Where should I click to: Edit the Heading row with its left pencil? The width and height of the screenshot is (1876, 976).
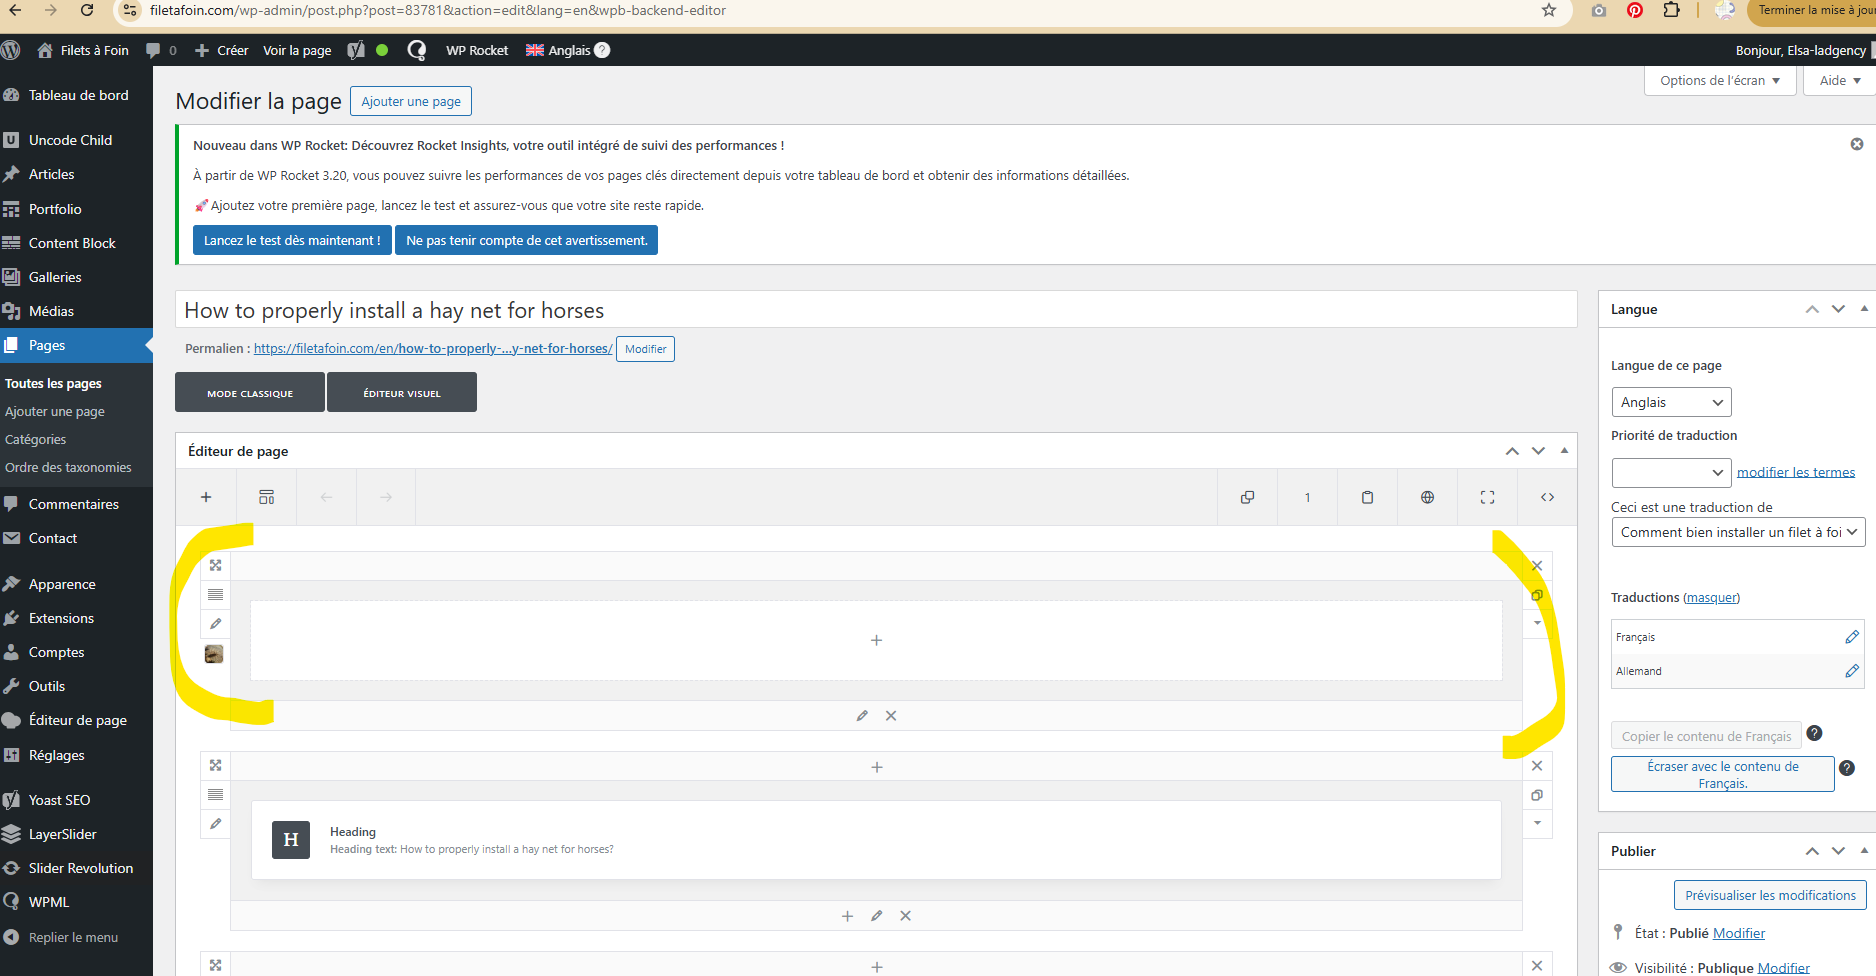215,824
